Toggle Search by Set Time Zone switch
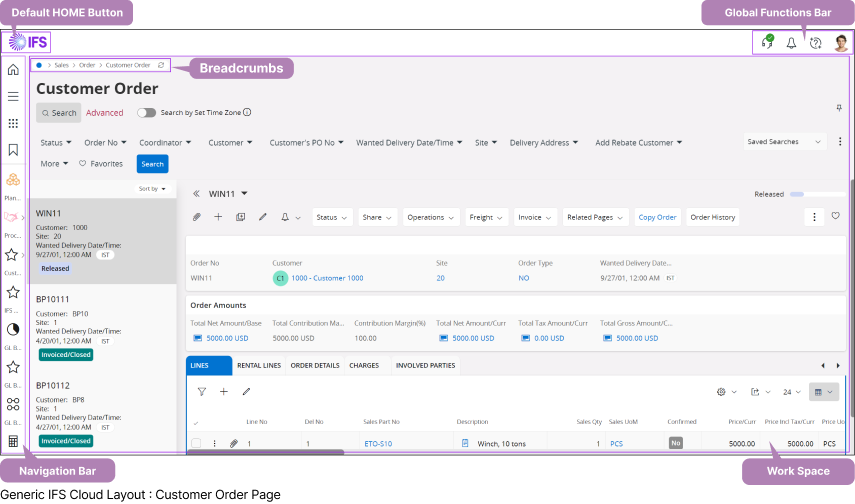Viewport: 855px width, 504px height. pyautogui.click(x=146, y=113)
